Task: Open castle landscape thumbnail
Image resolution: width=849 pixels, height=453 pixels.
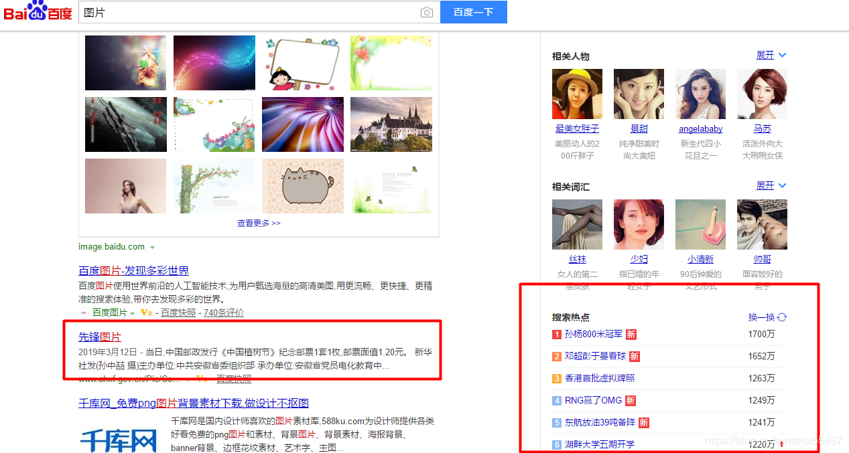Action: (391, 124)
